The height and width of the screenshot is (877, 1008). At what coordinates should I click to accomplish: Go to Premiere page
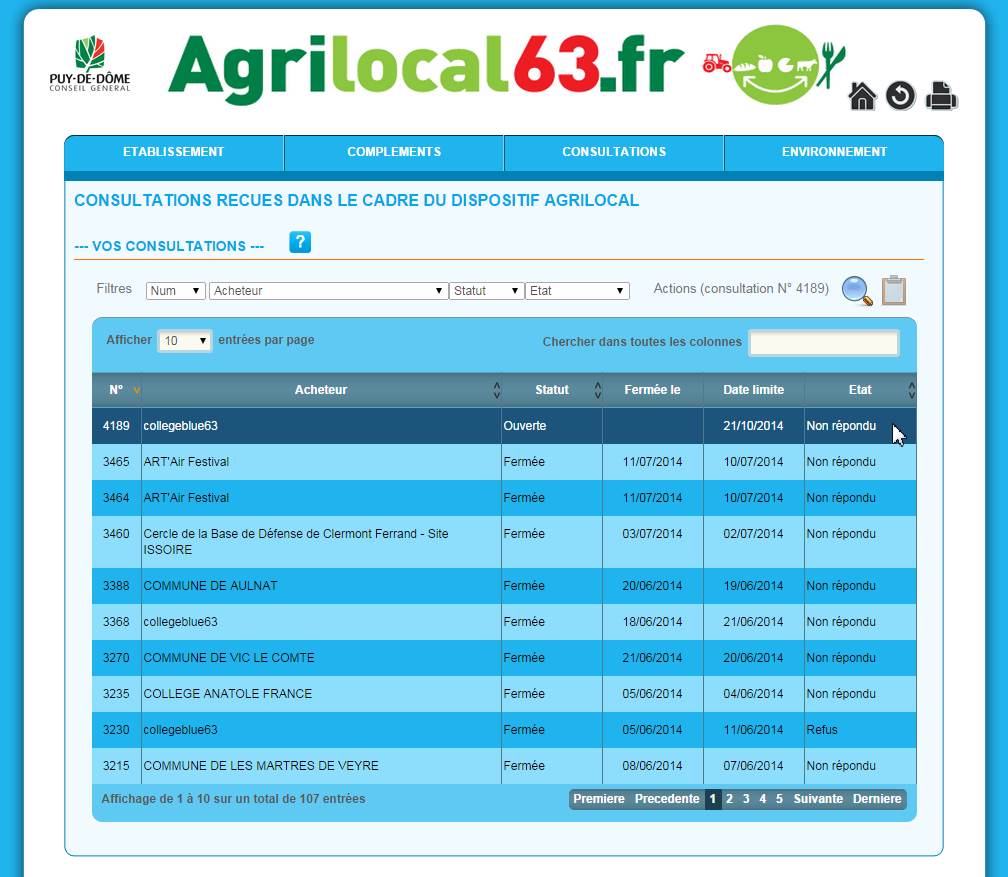[598, 799]
